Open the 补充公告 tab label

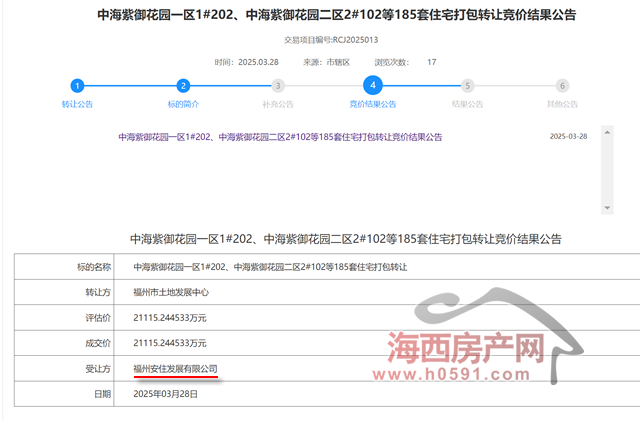[278, 104]
